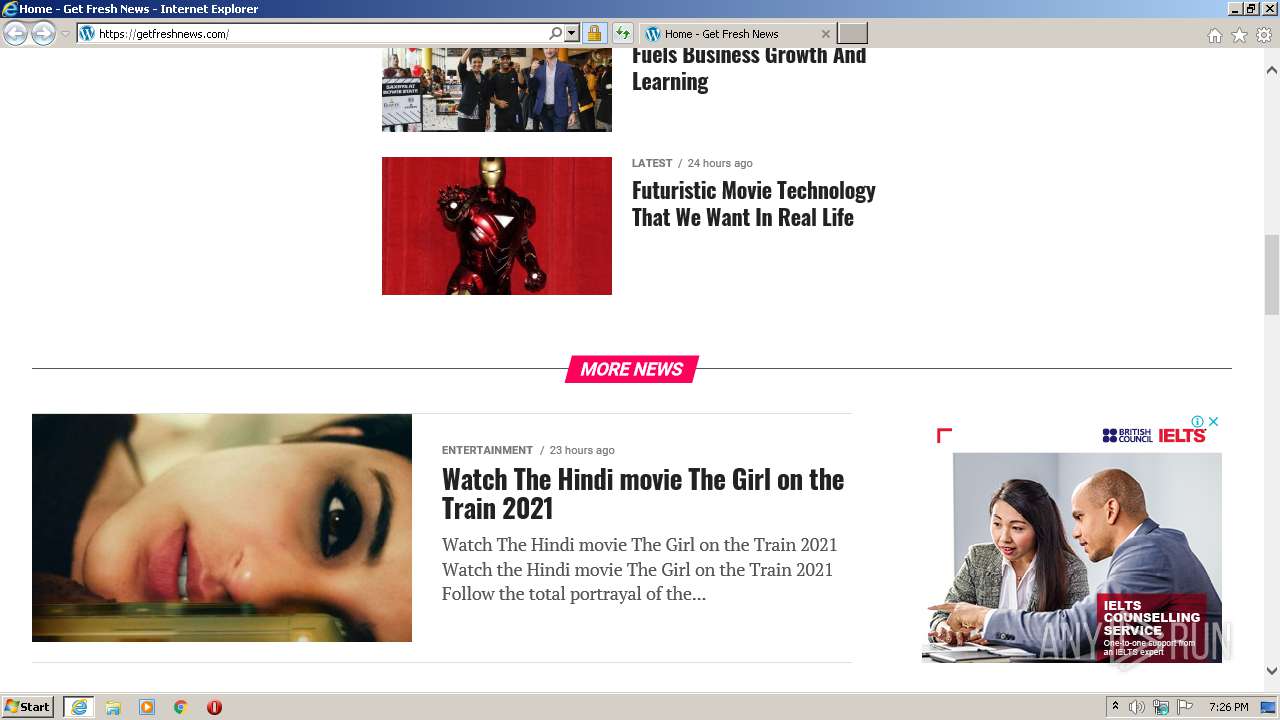Open Favorites with the star icon

(x=1239, y=35)
